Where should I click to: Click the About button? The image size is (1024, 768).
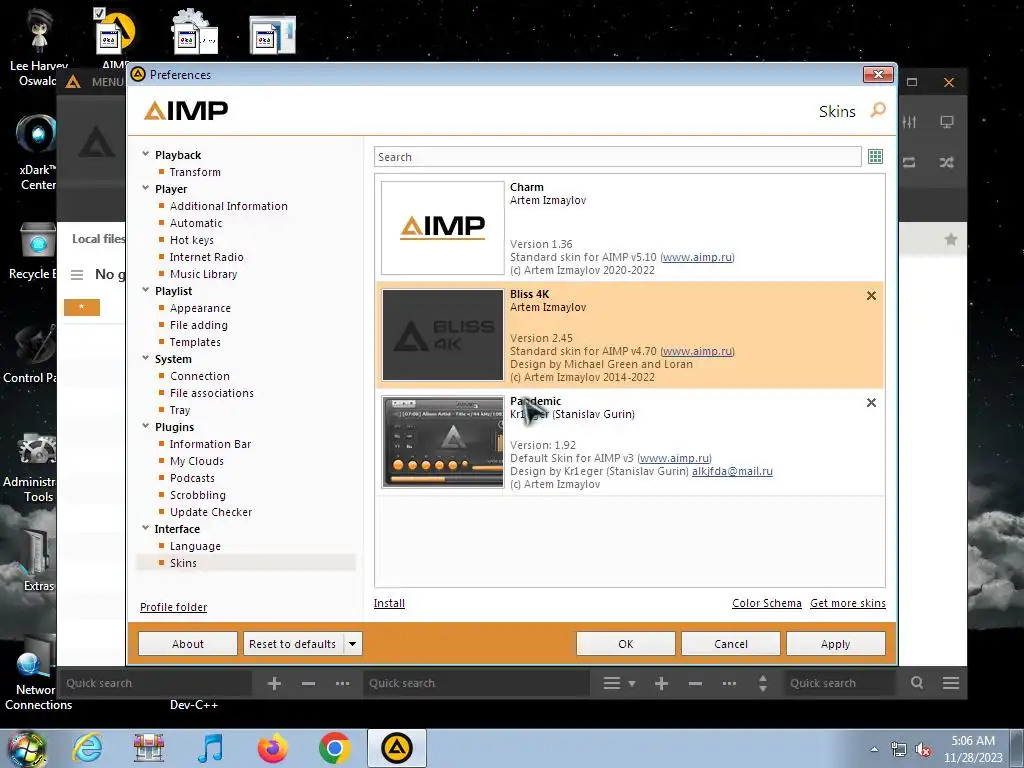[188, 644]
